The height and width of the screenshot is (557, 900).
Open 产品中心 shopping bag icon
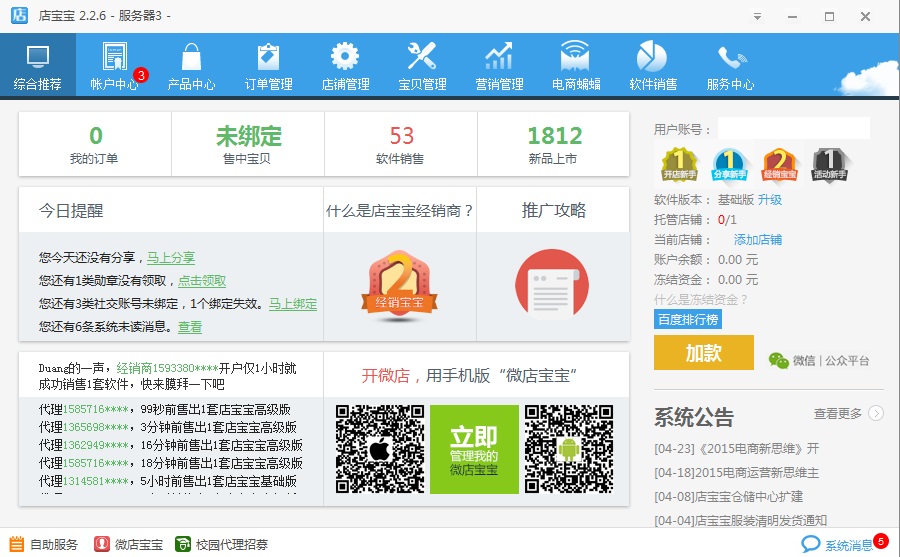[191, 66]
